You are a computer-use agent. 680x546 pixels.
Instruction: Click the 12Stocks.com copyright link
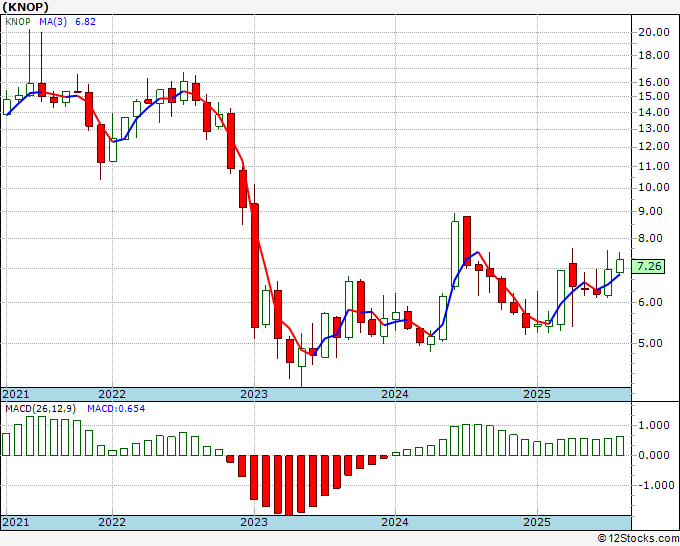coord(638,539)
